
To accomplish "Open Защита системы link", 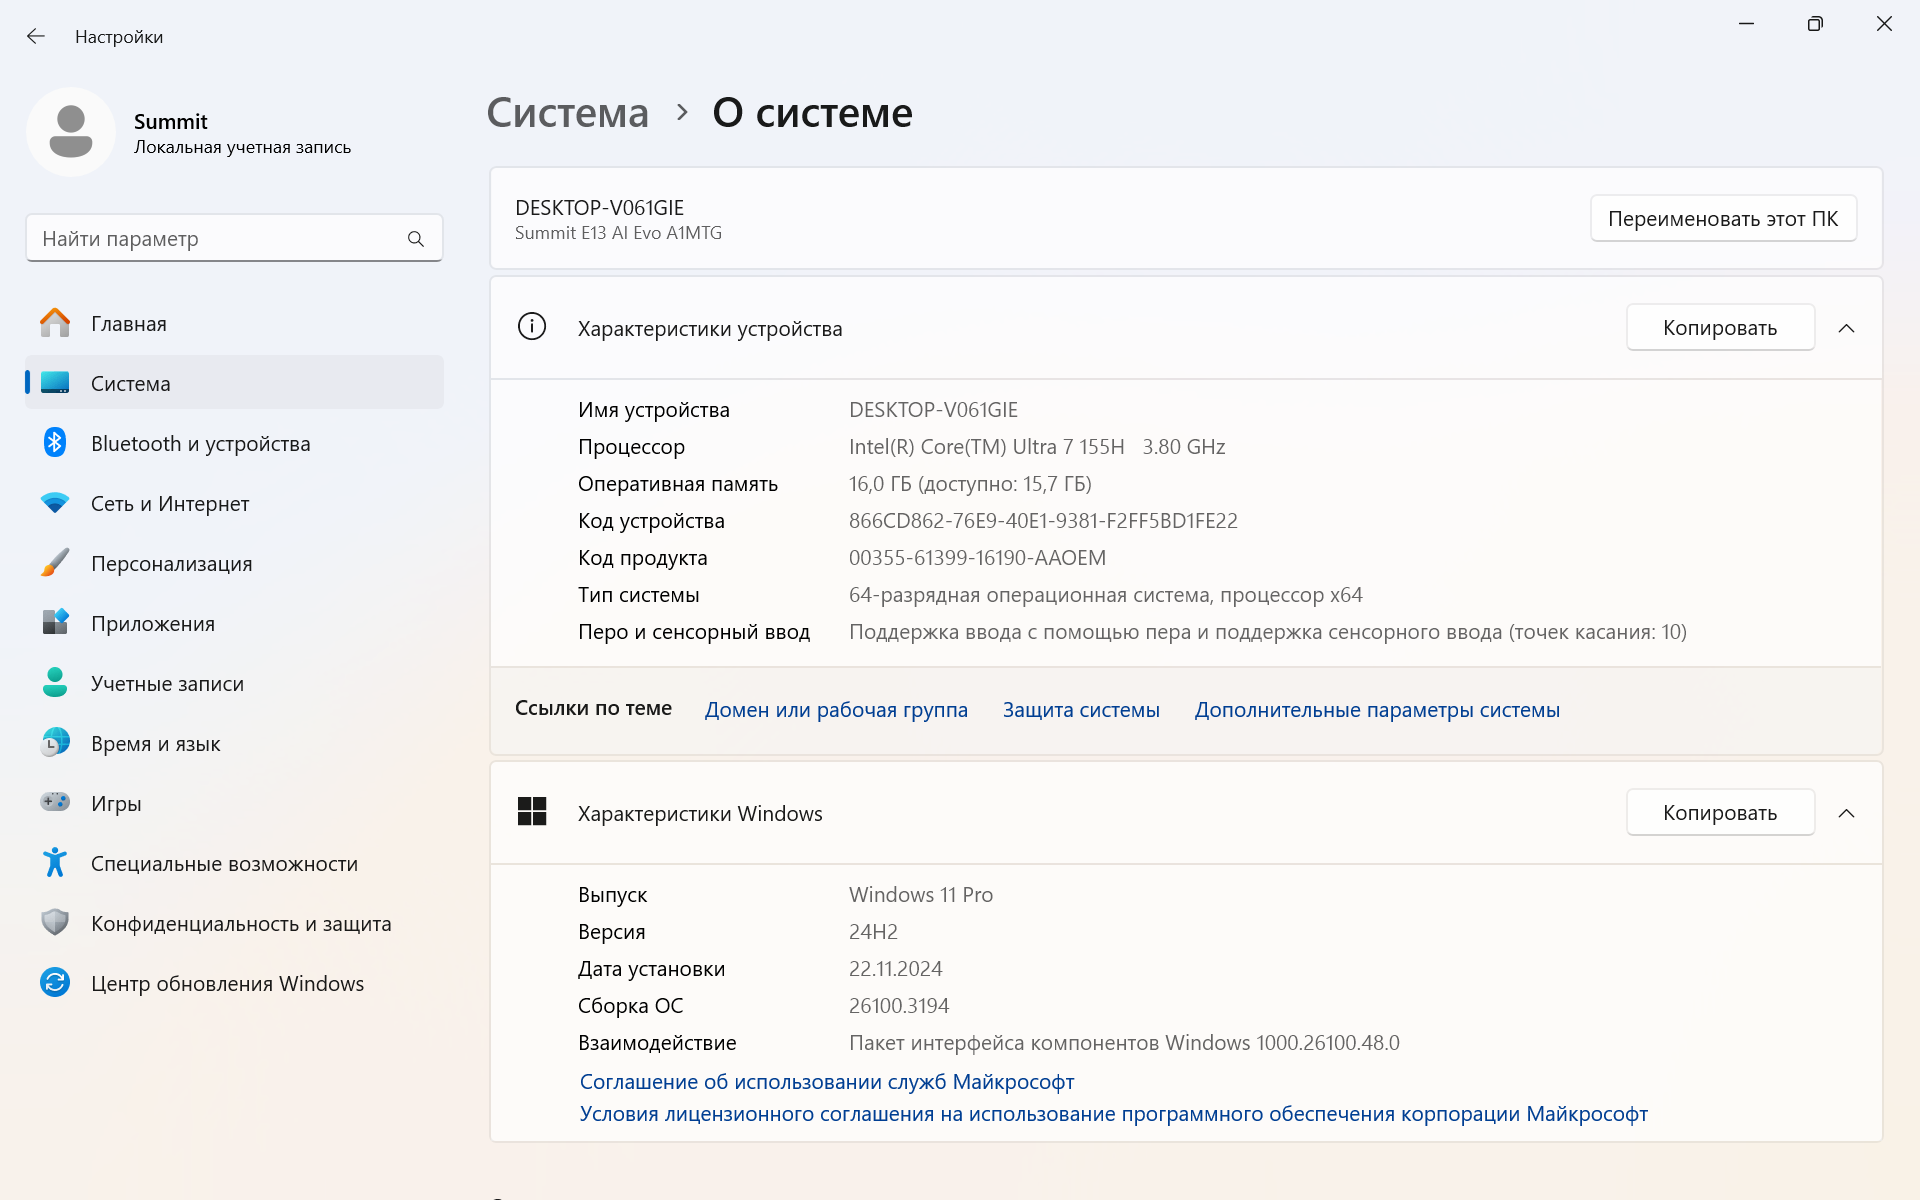I will 1081,710.
